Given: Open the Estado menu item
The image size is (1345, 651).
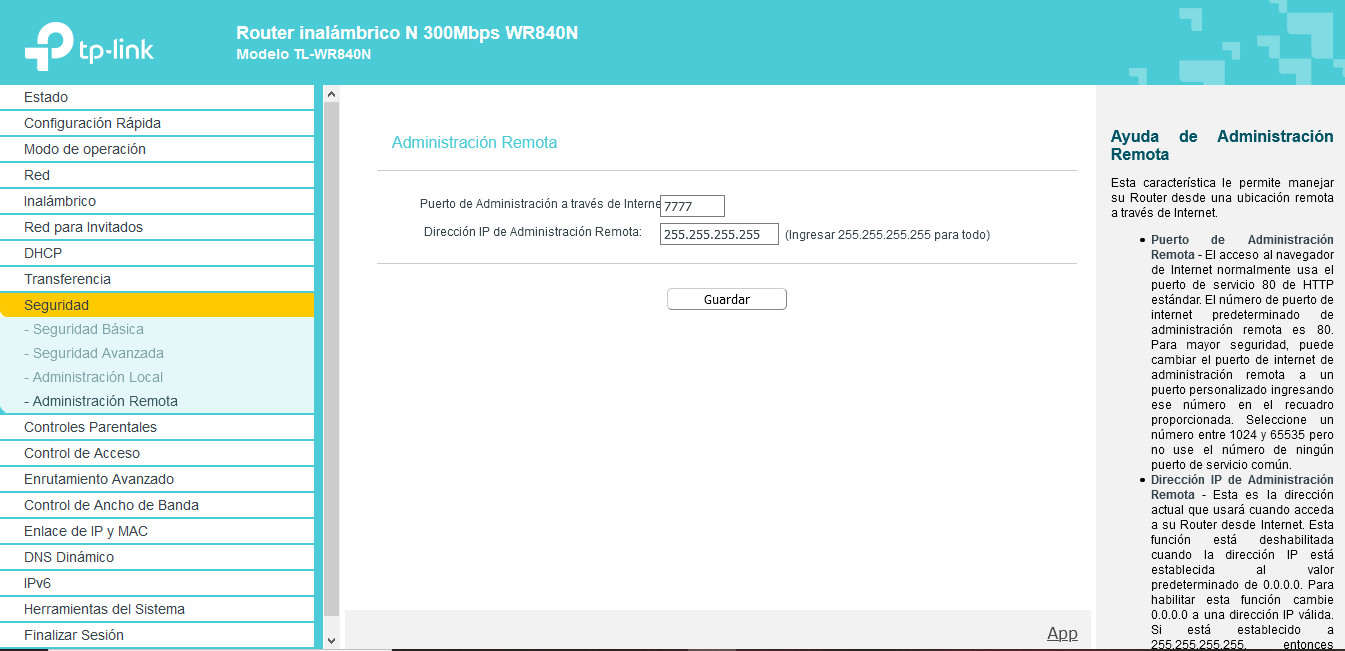Looking at the screenshot, I should tap(46, 97).
